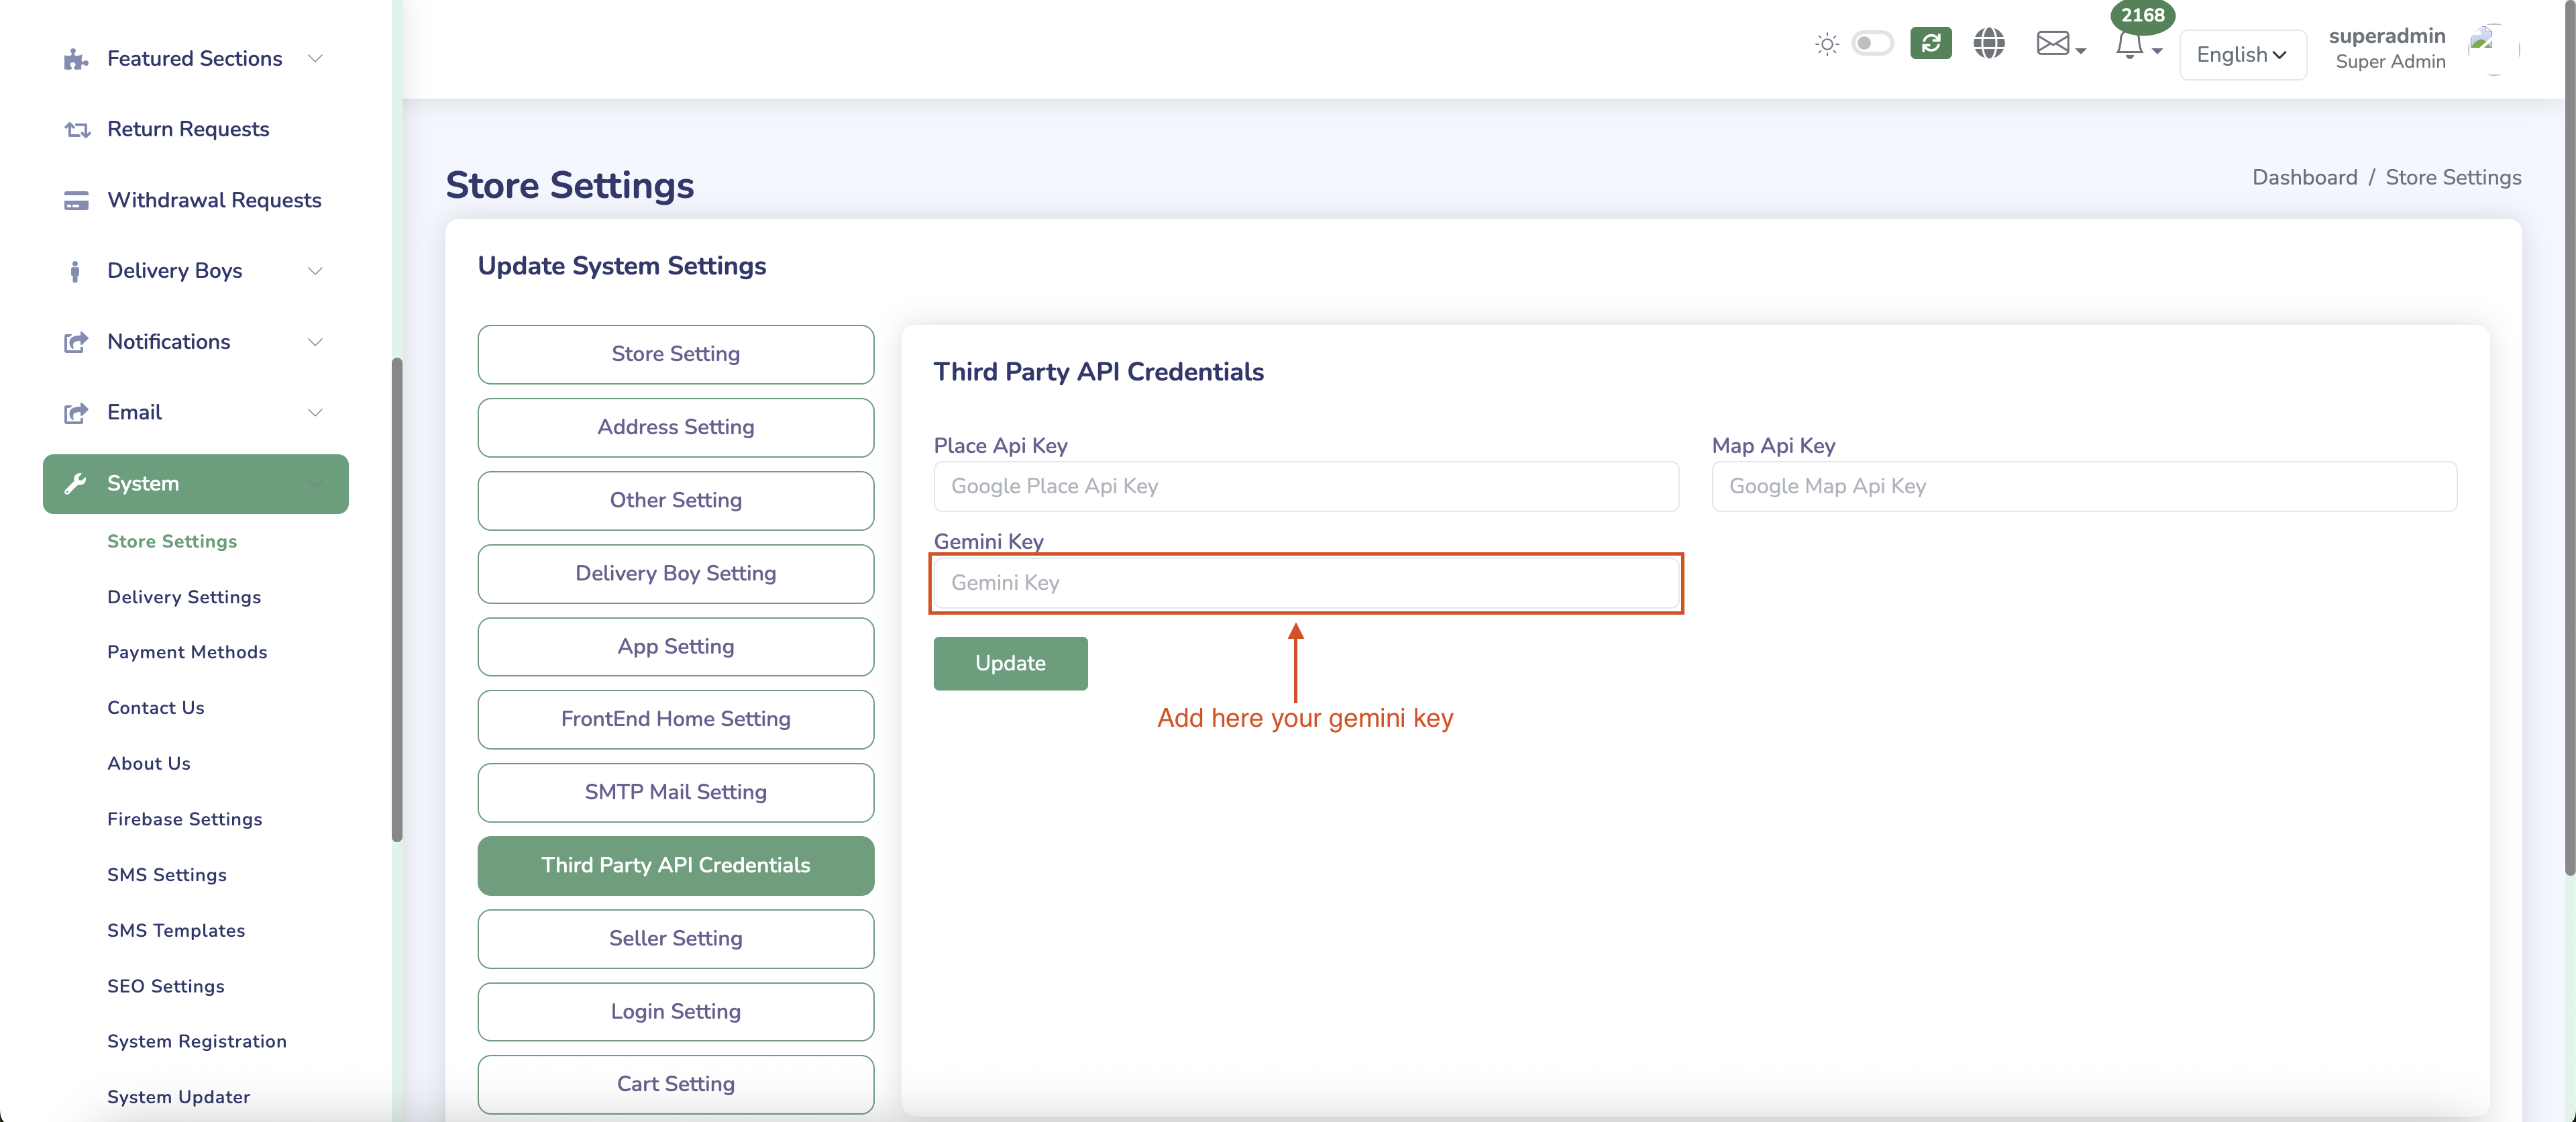Click the sun light-mode icon

click(x=1826, y=44)
